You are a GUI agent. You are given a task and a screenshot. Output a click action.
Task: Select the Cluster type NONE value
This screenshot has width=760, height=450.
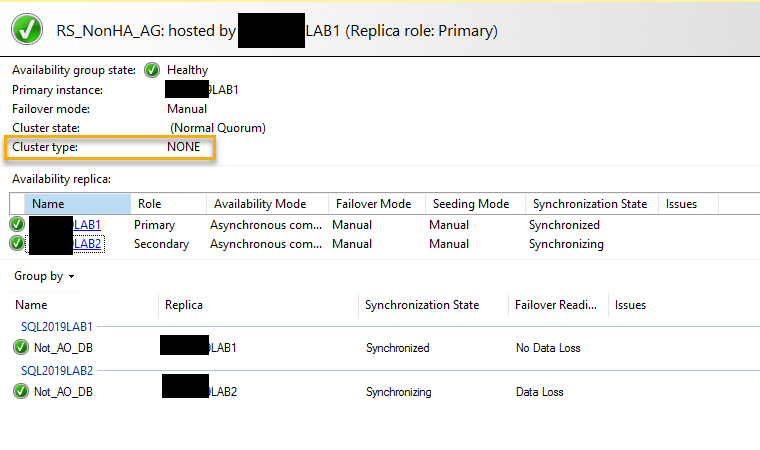point(183,147)
